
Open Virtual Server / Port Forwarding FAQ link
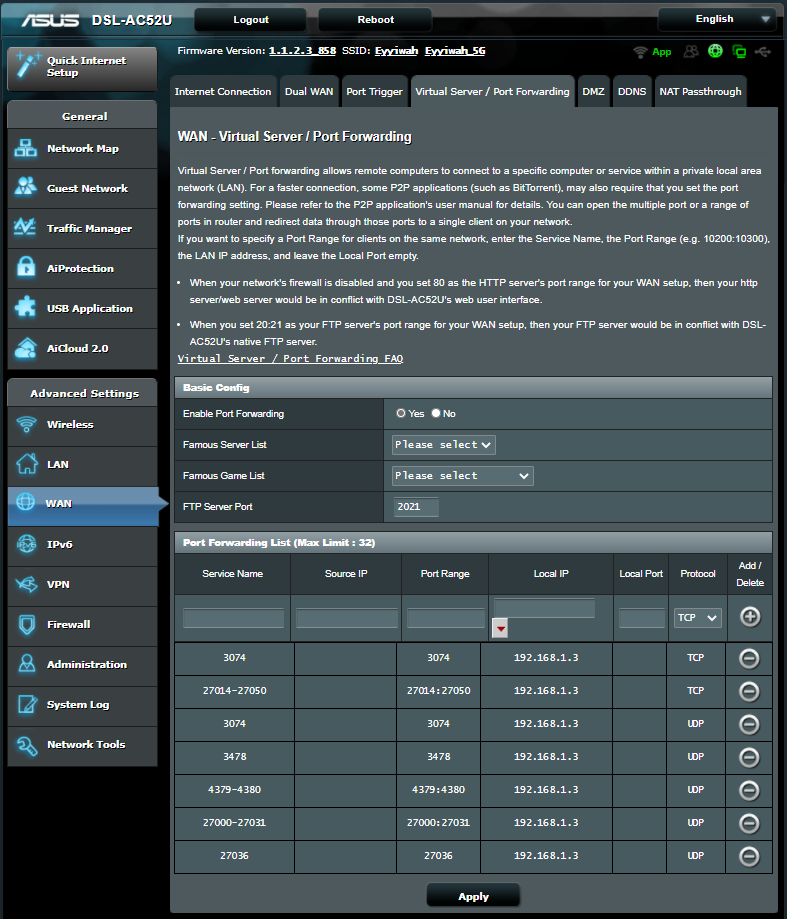pos(290,359)
